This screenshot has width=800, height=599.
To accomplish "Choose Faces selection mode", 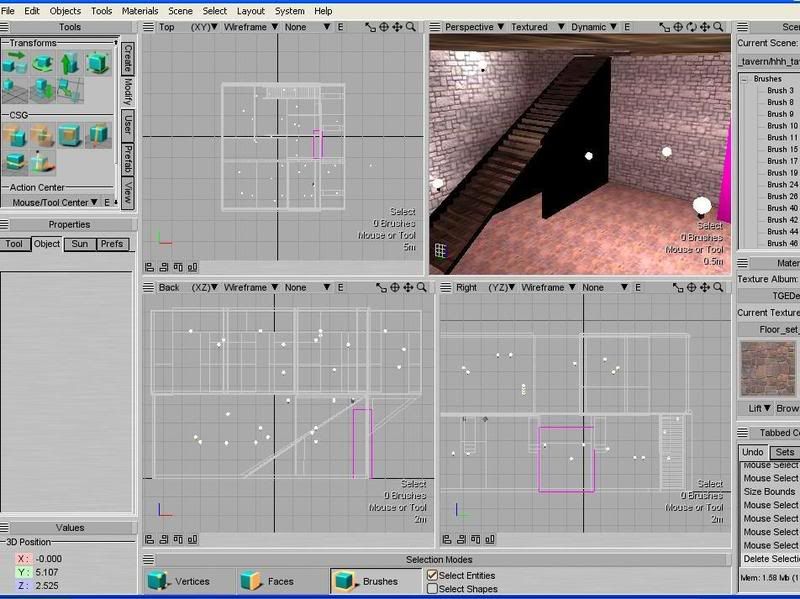I will point(275,581).
